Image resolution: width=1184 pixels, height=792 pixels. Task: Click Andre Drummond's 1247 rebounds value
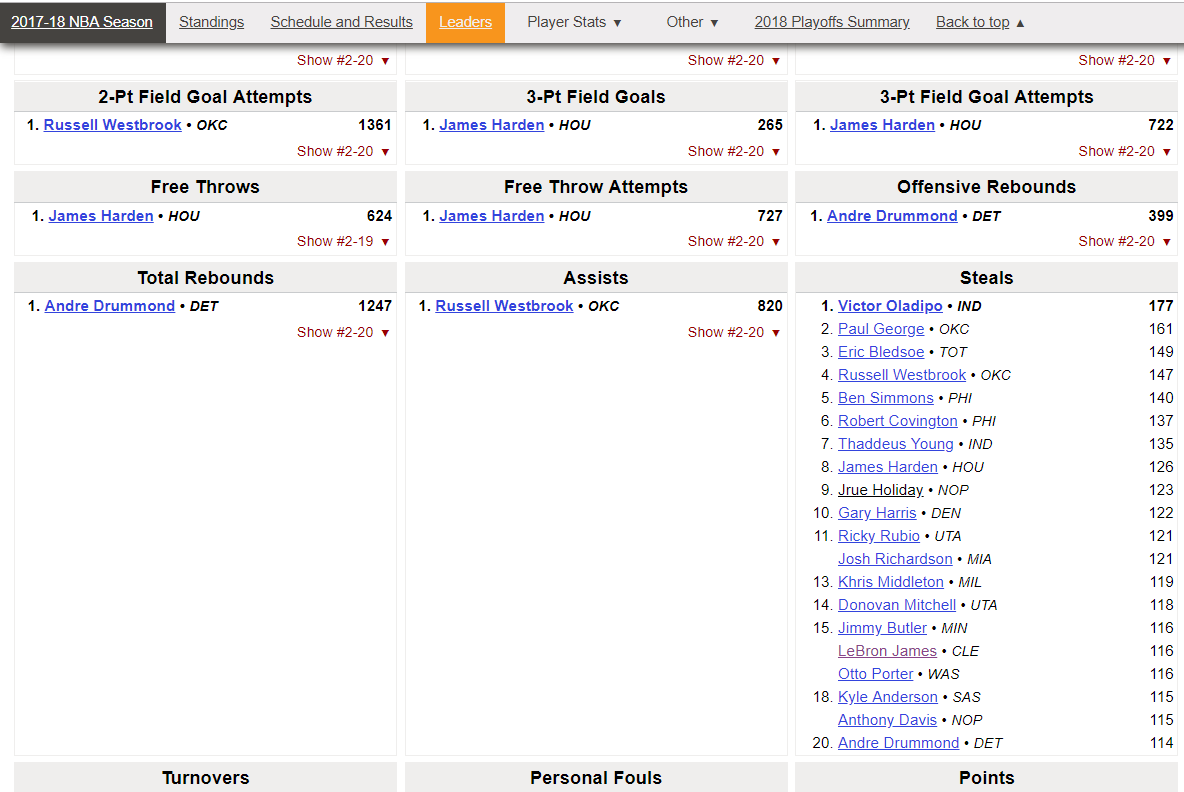click(x=375, y=306)
